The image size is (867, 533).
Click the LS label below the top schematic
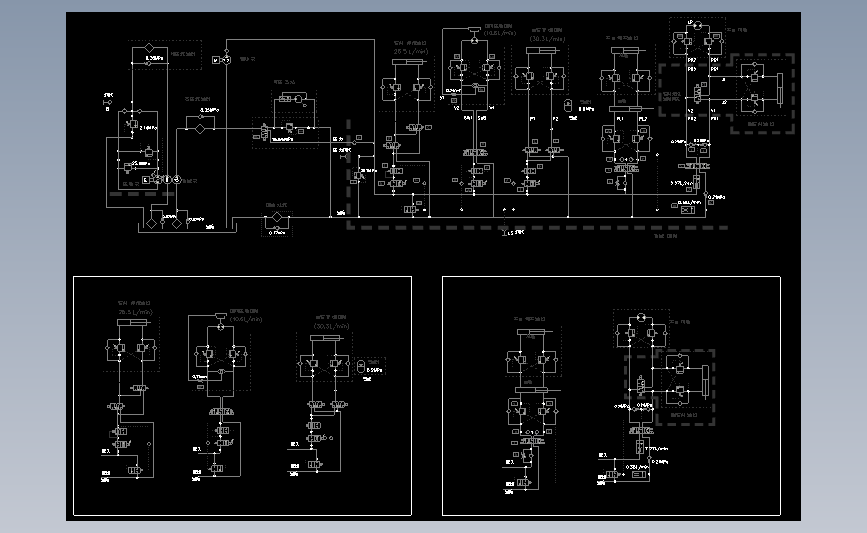509,233
